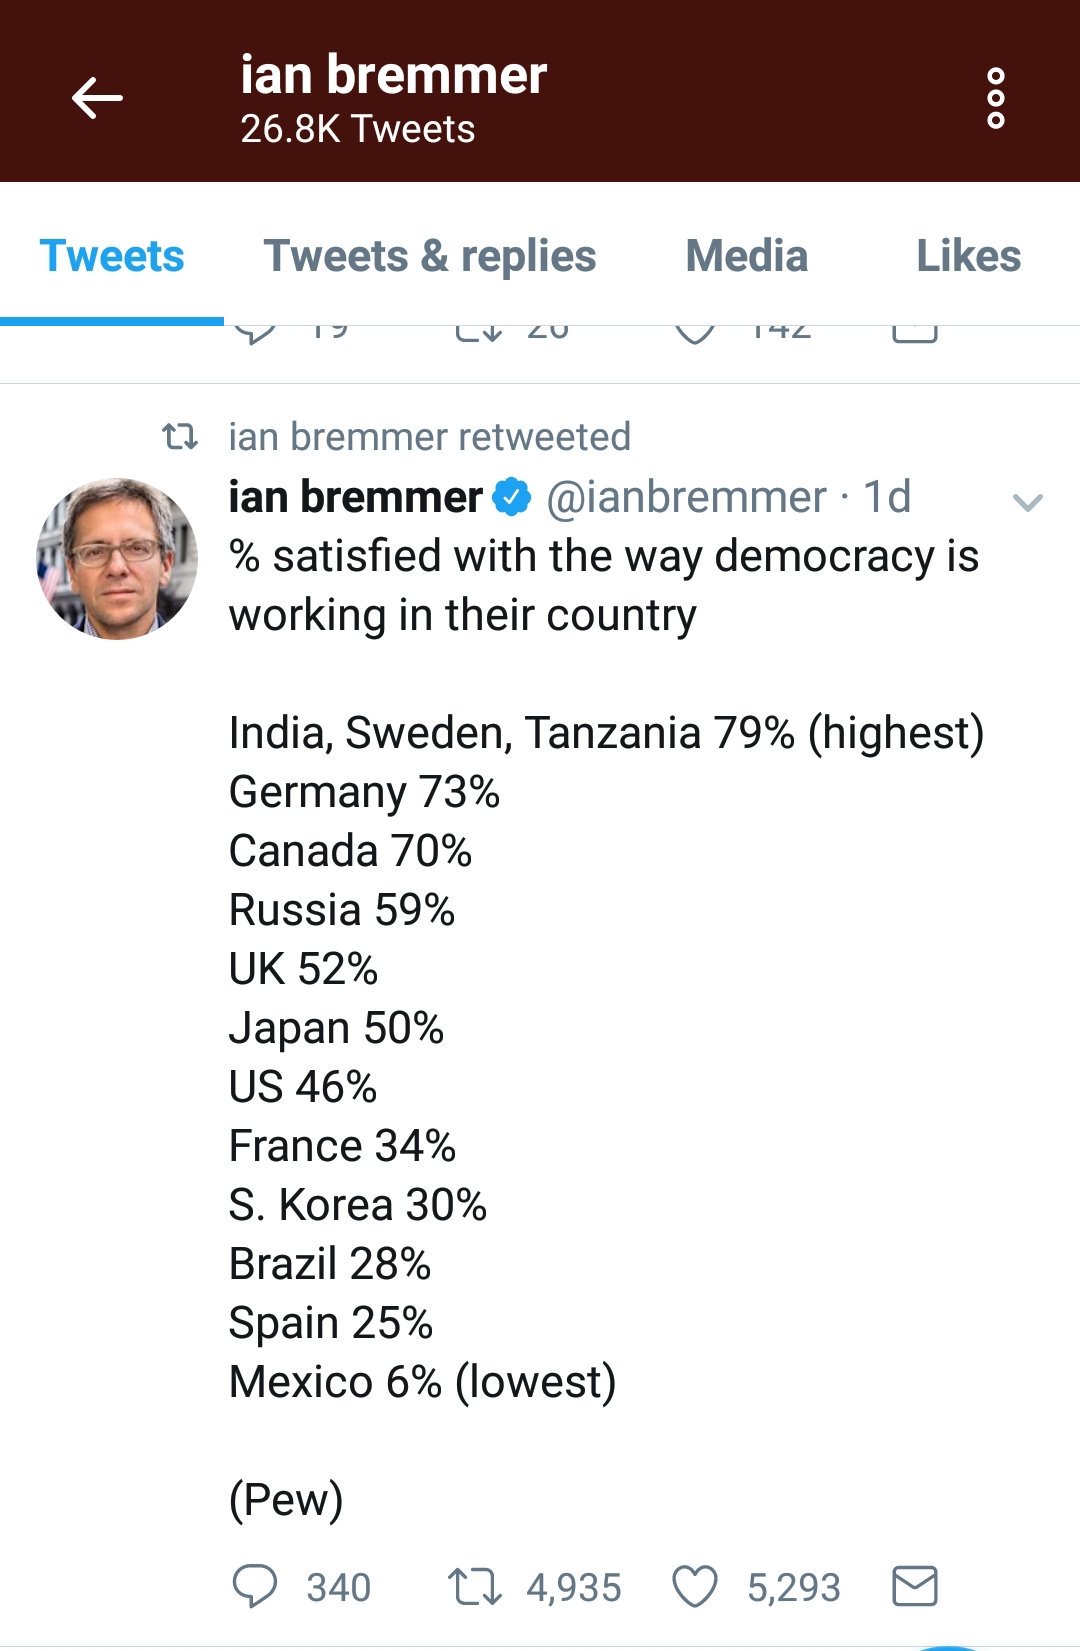Tap the small retweeted indicator icon
The height and width of the screenshot is (1651, 1080).
tap(180, 437)
